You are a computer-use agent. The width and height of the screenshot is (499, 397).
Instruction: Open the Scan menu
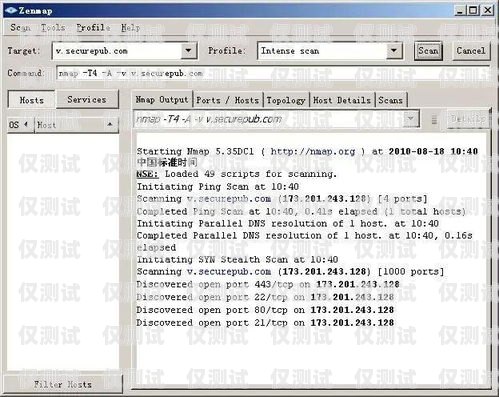pos(20,27)
